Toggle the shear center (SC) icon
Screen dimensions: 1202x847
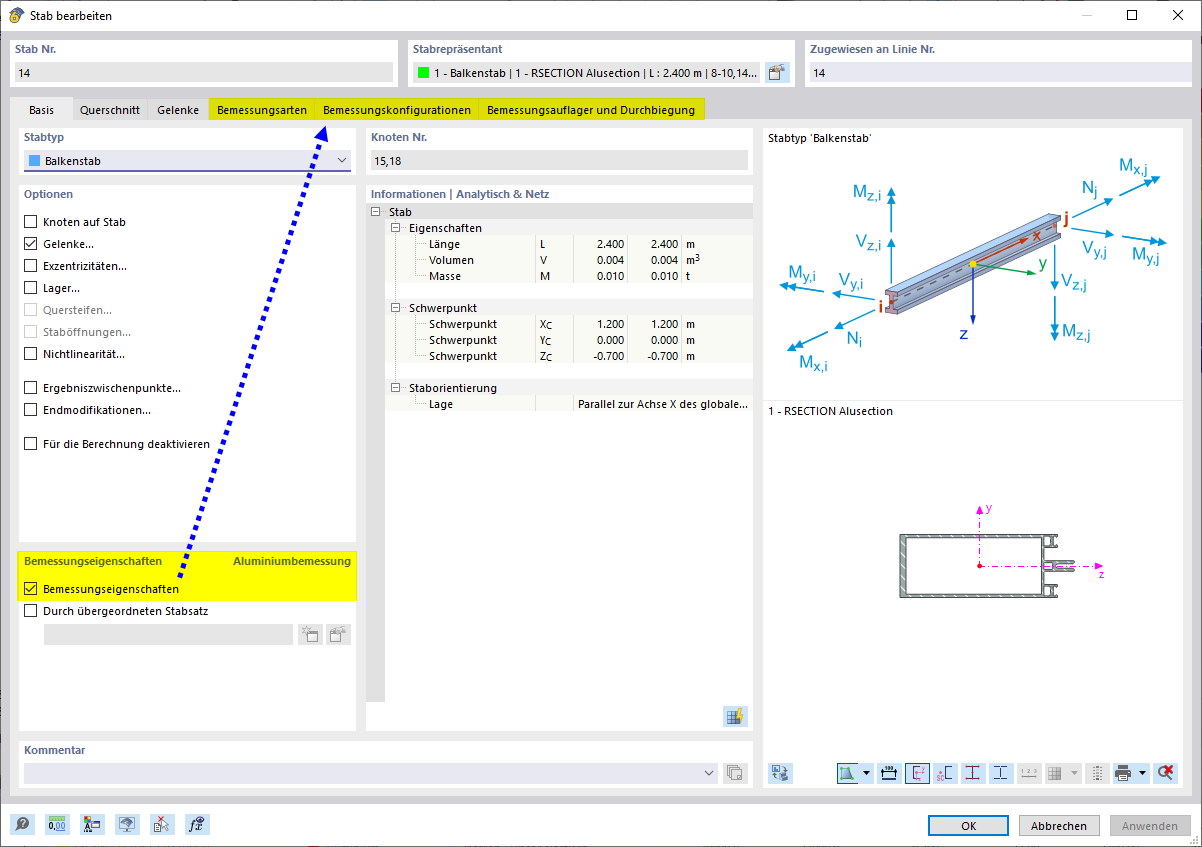pos(945,773)
